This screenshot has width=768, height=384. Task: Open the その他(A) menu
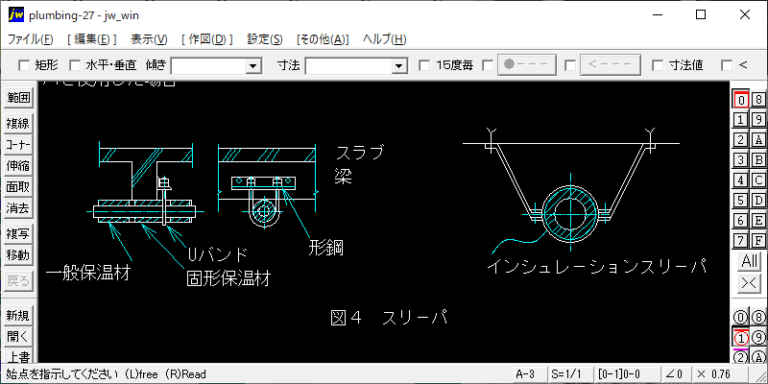[323, 39]
